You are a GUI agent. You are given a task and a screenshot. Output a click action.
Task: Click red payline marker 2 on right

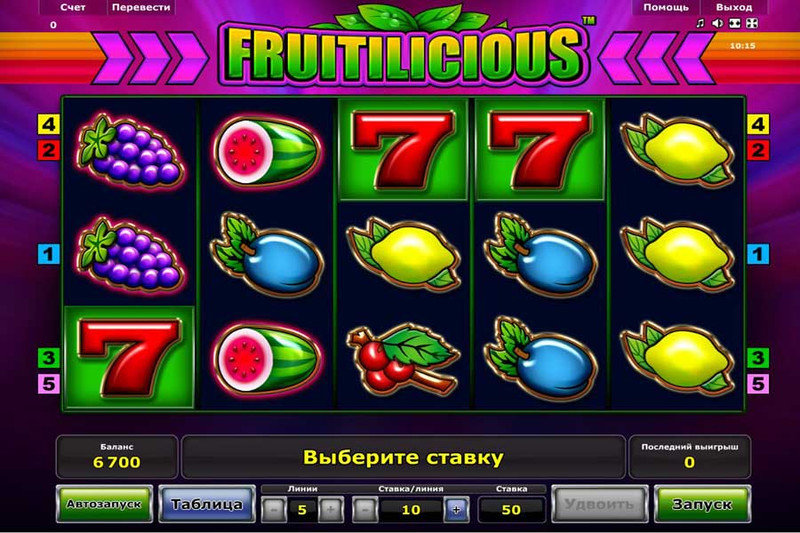758,150
